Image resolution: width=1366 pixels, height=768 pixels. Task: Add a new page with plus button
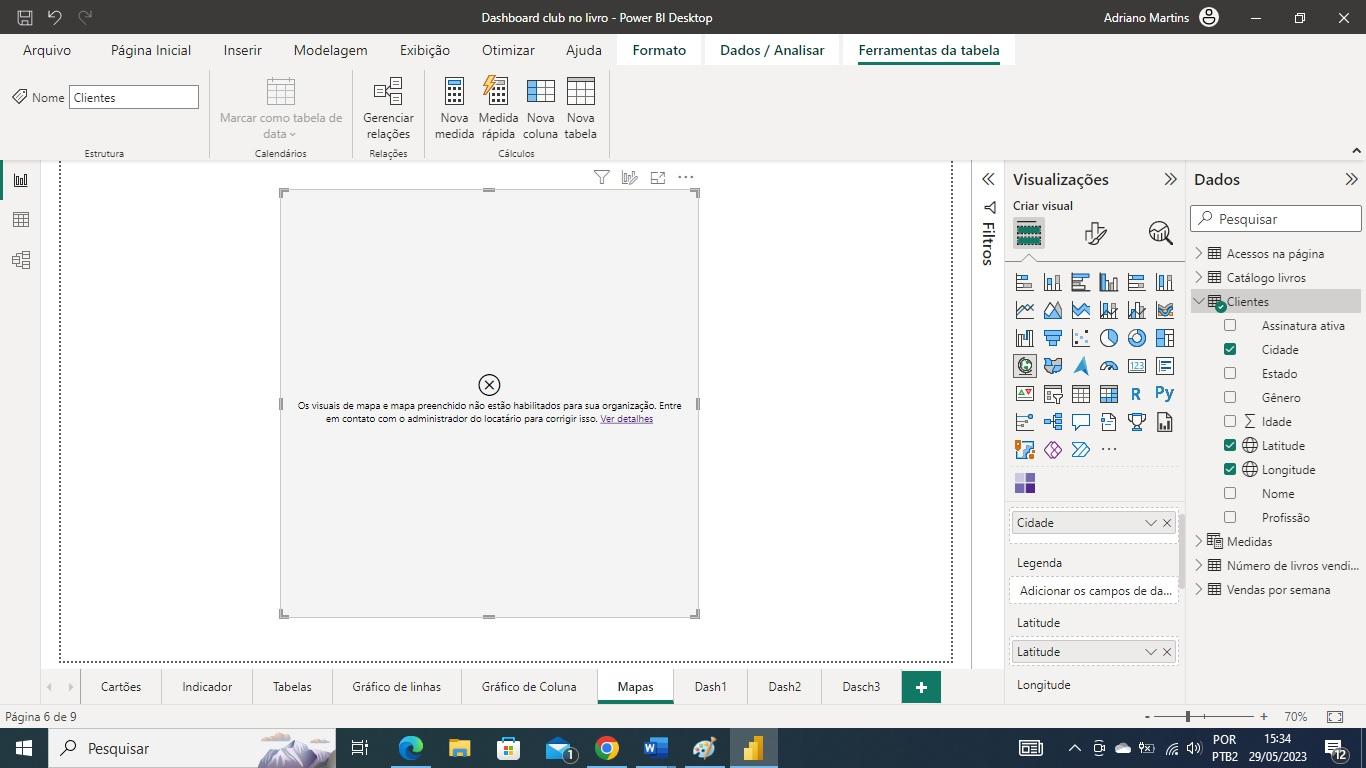coord(921,687)
